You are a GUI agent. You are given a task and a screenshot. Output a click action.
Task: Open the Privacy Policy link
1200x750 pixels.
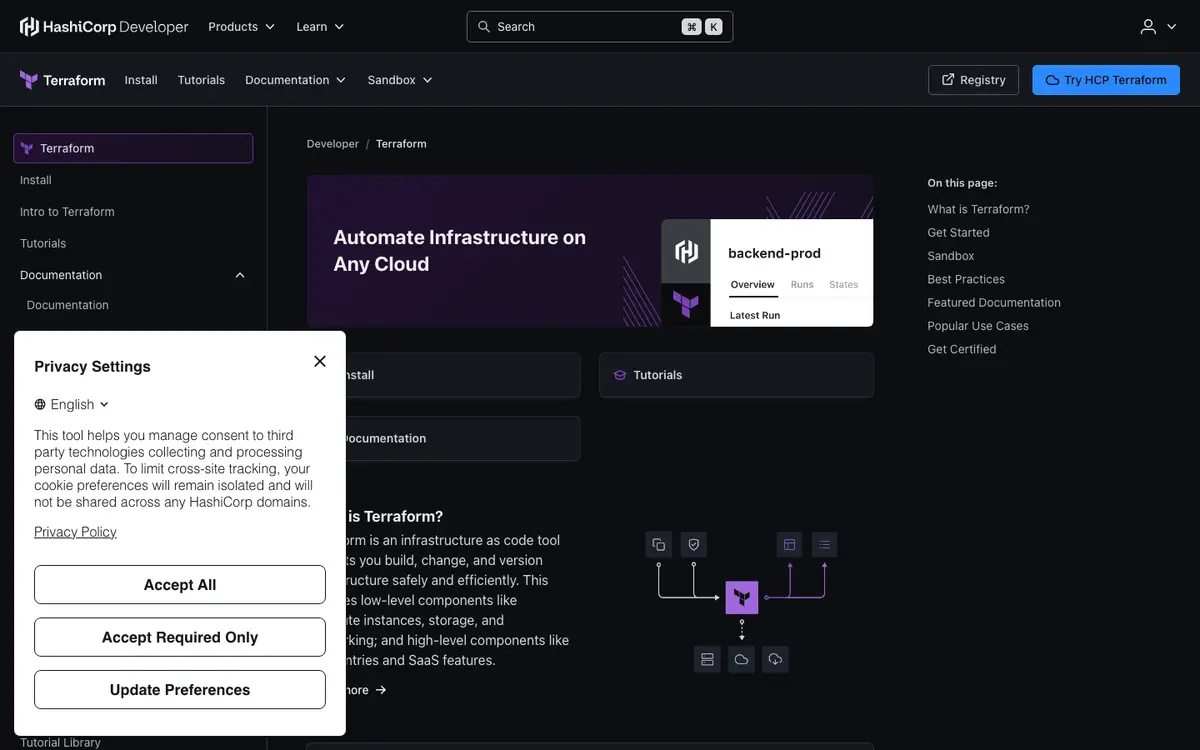click(75, 532)
